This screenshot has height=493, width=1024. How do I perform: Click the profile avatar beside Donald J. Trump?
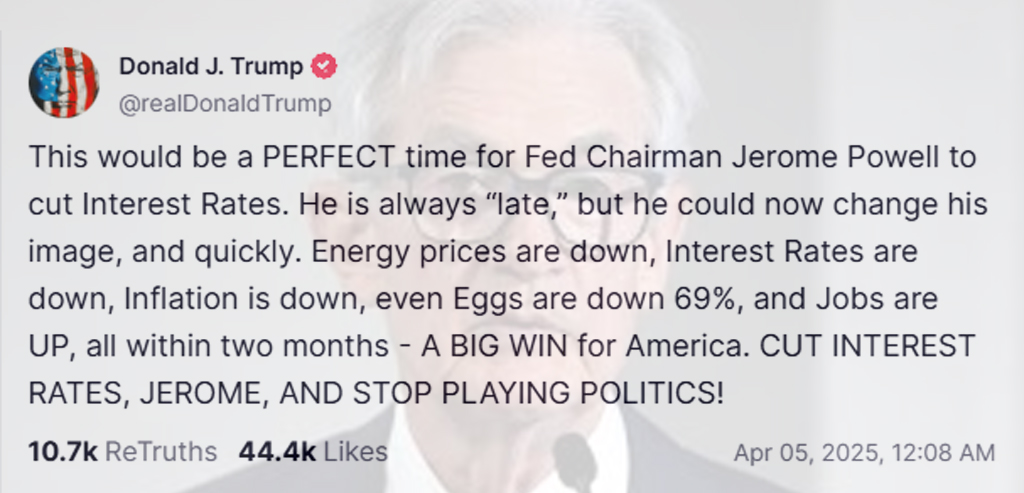(64, 82)
